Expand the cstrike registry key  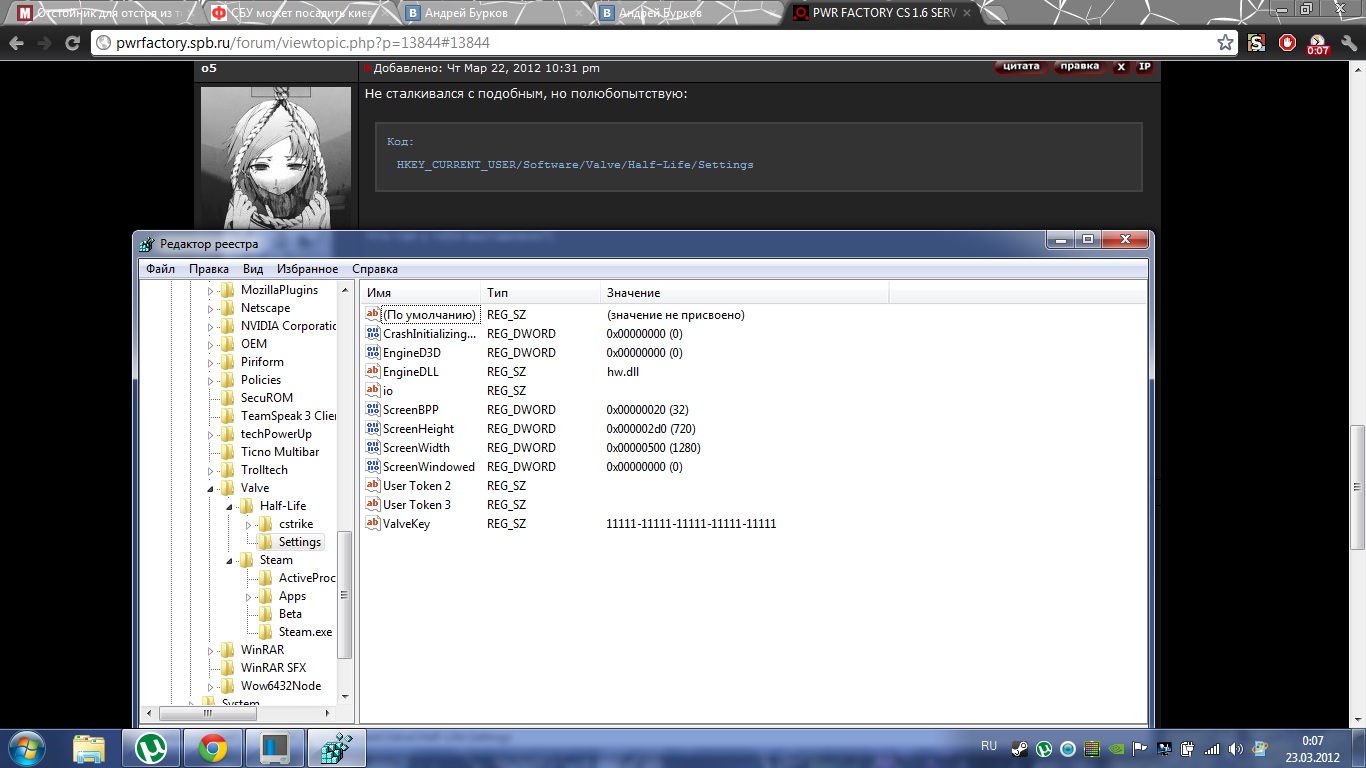click(249, 524)
